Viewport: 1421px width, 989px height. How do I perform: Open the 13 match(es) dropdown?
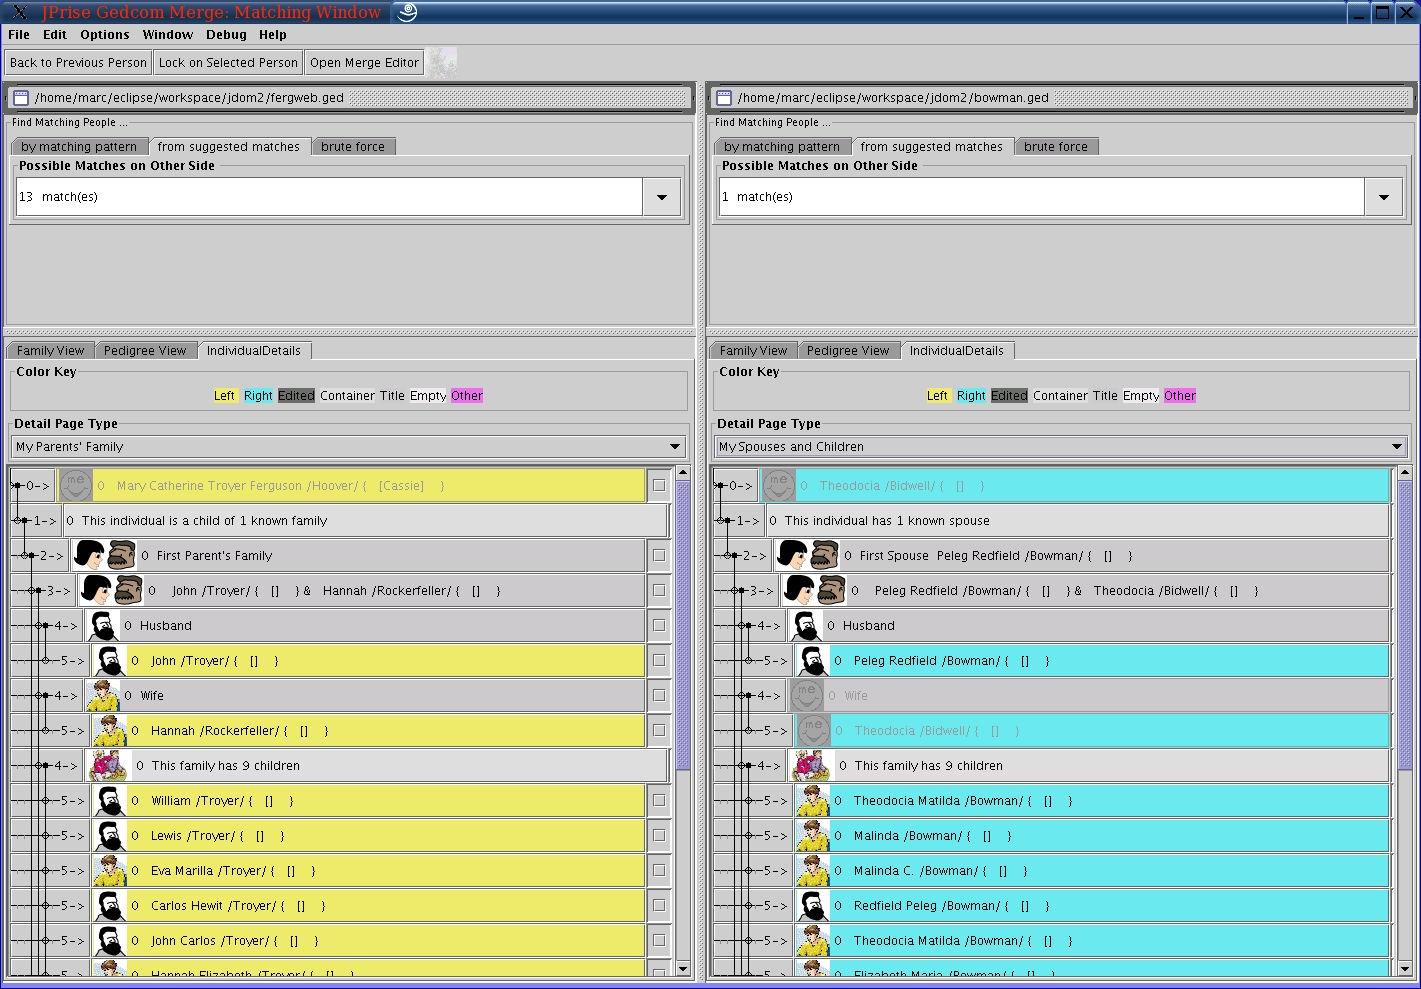pos(661,197)
